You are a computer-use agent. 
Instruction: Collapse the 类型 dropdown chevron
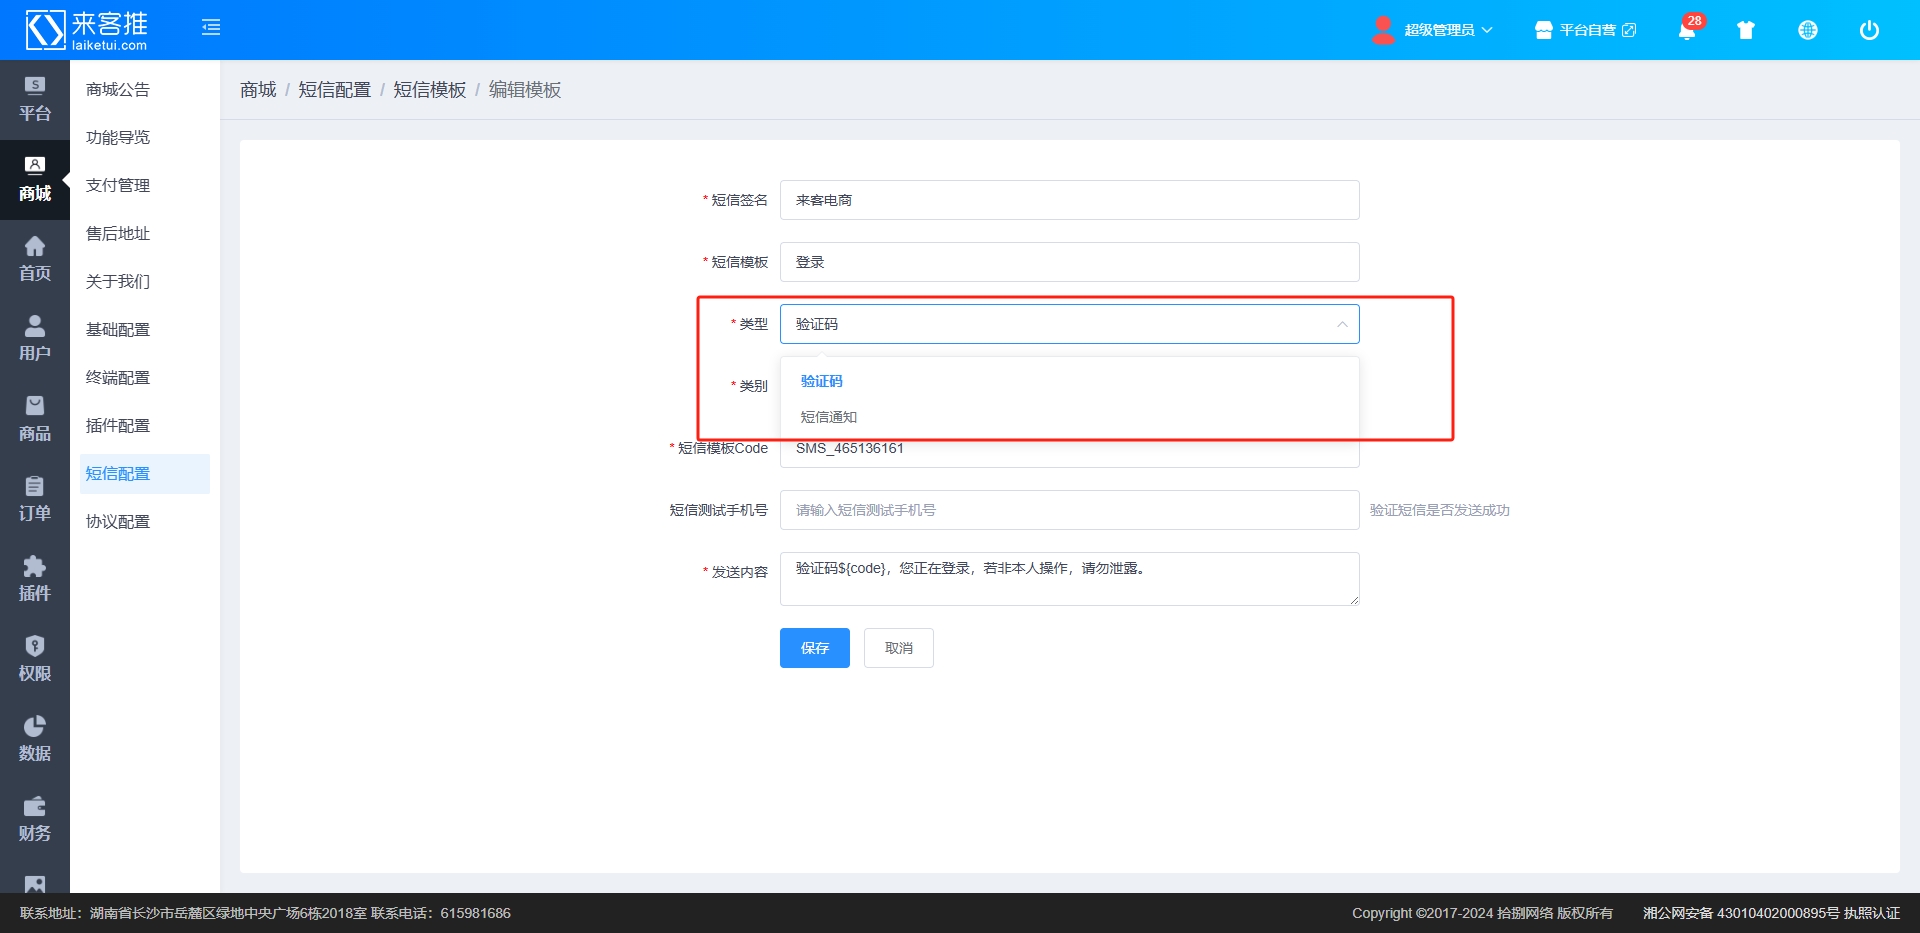[1341, 324]
